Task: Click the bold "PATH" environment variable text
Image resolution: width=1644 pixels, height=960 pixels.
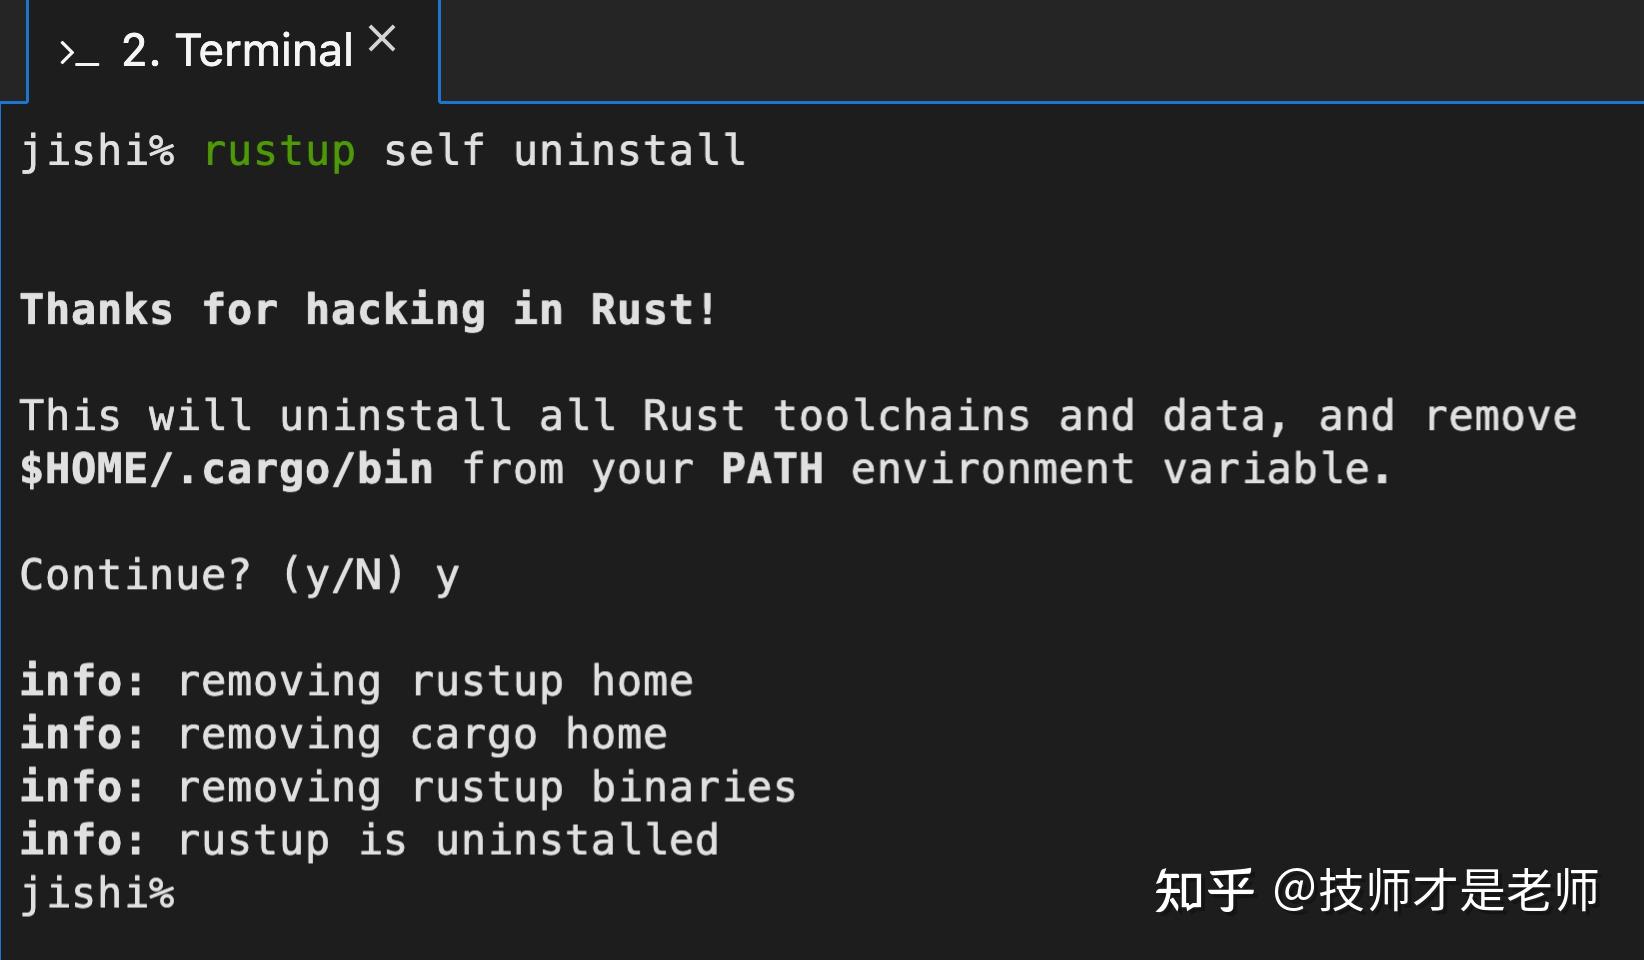Action: pos(771,468)
